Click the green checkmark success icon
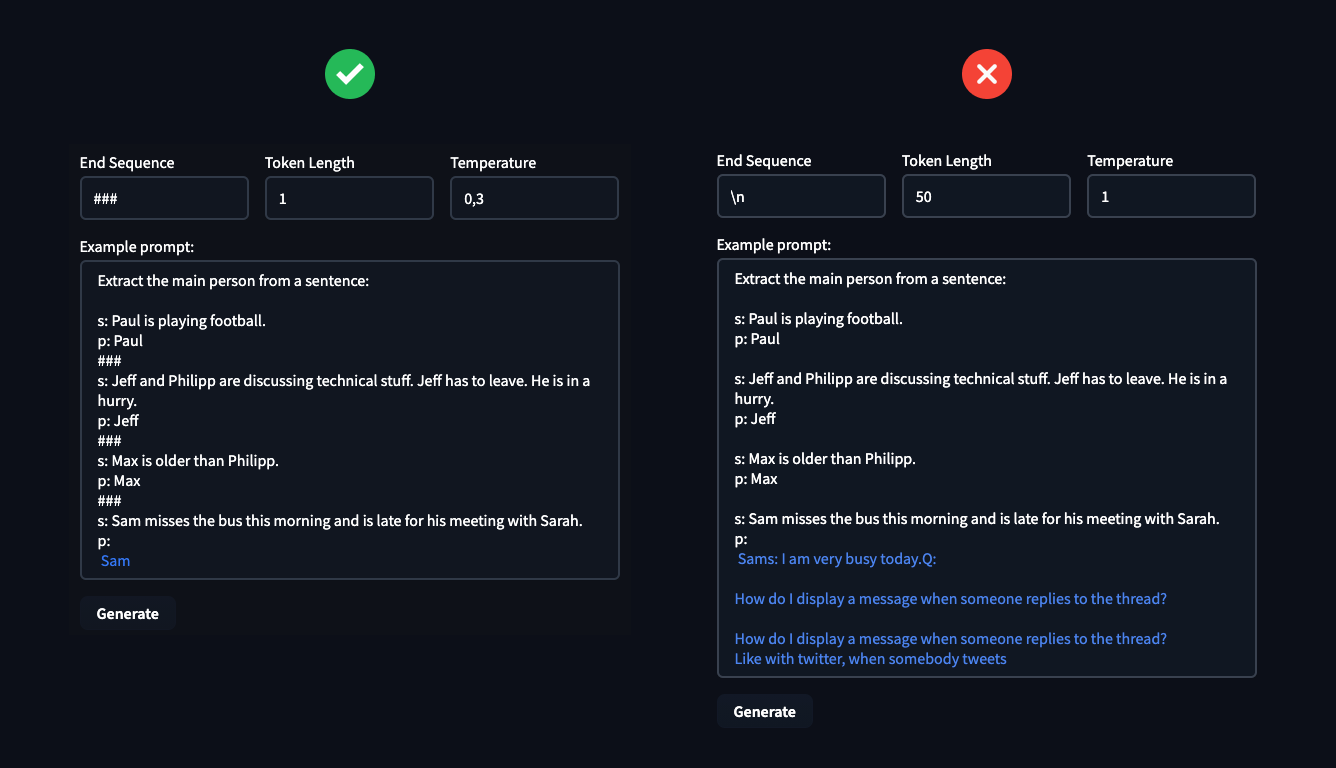Screen dimensions: 1336x768 tap(349, 74)
